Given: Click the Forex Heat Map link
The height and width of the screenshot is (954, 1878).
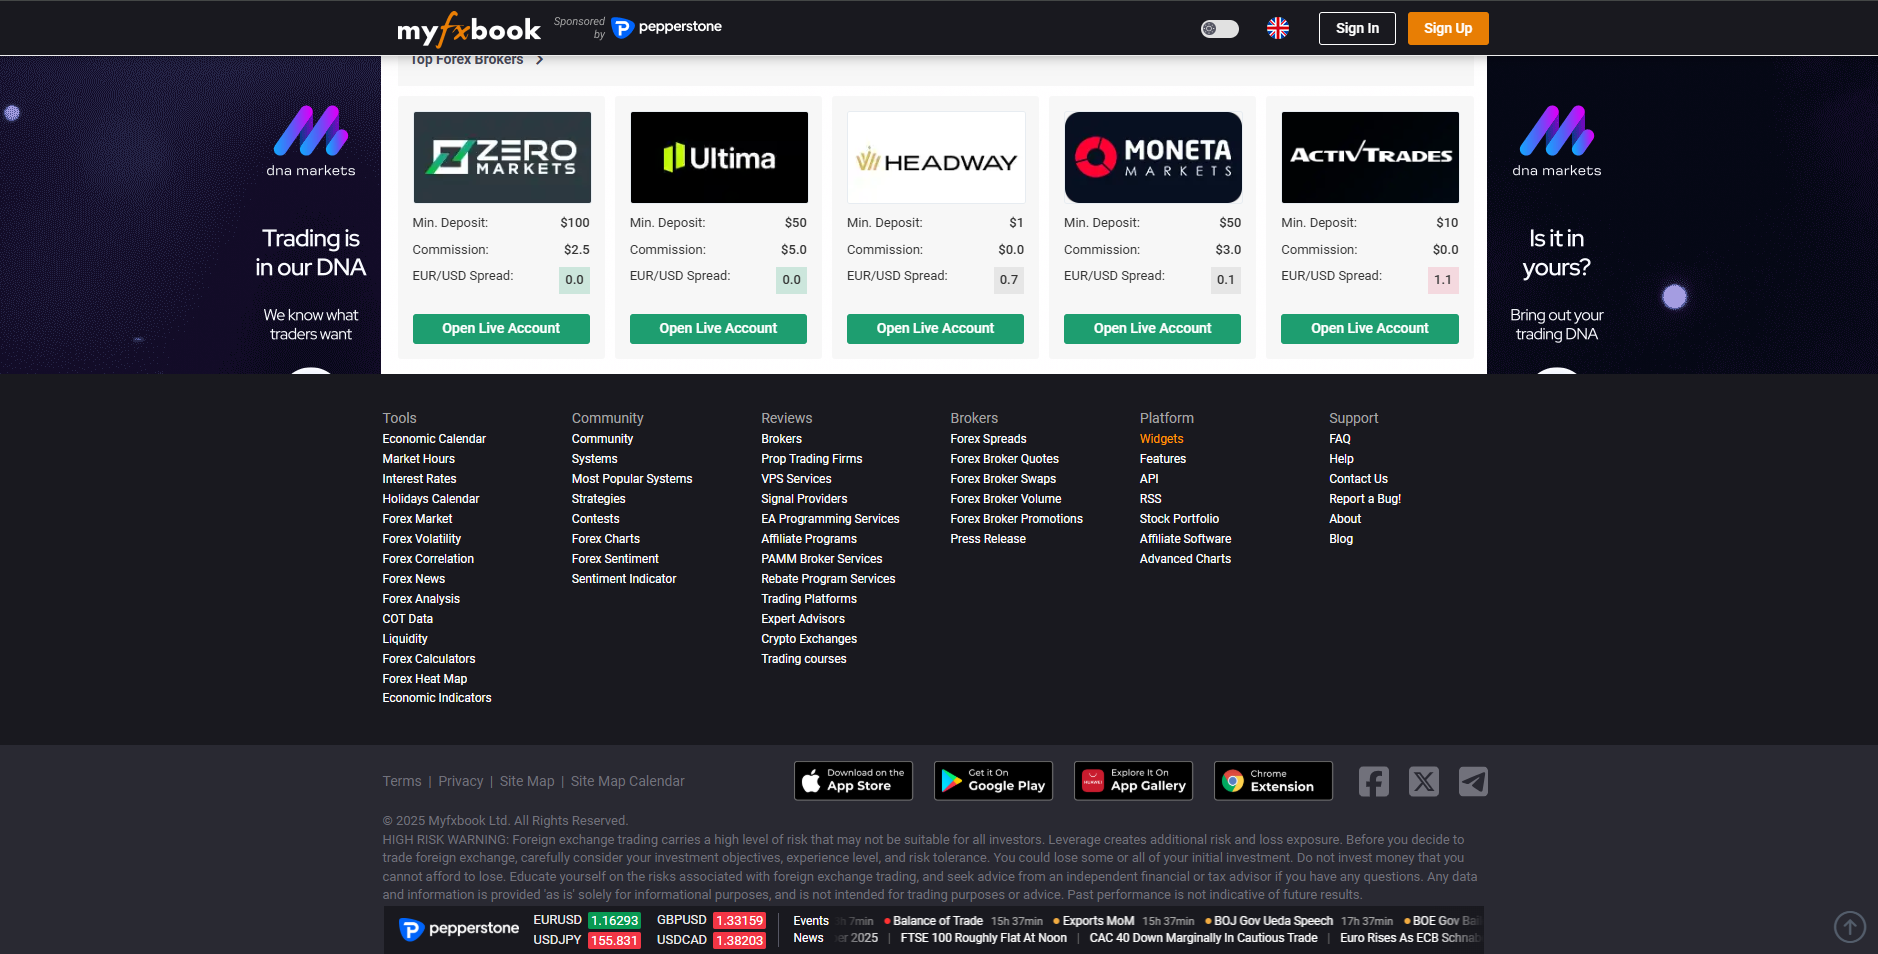Looking at the screenshot, I should point(424,679).
